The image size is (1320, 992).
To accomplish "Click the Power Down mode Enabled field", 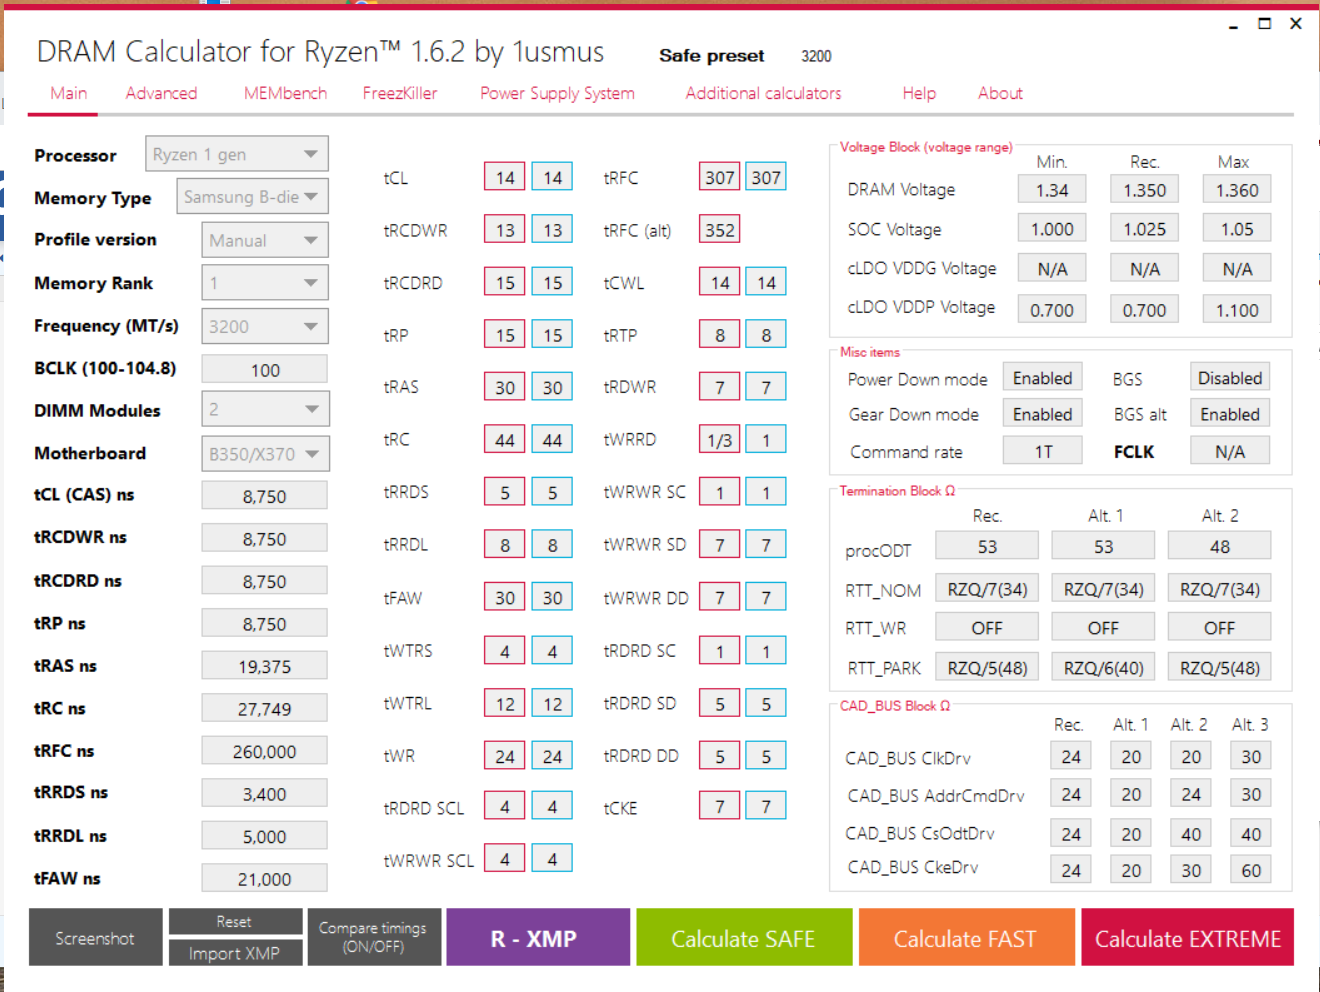I will (1042, 377).
